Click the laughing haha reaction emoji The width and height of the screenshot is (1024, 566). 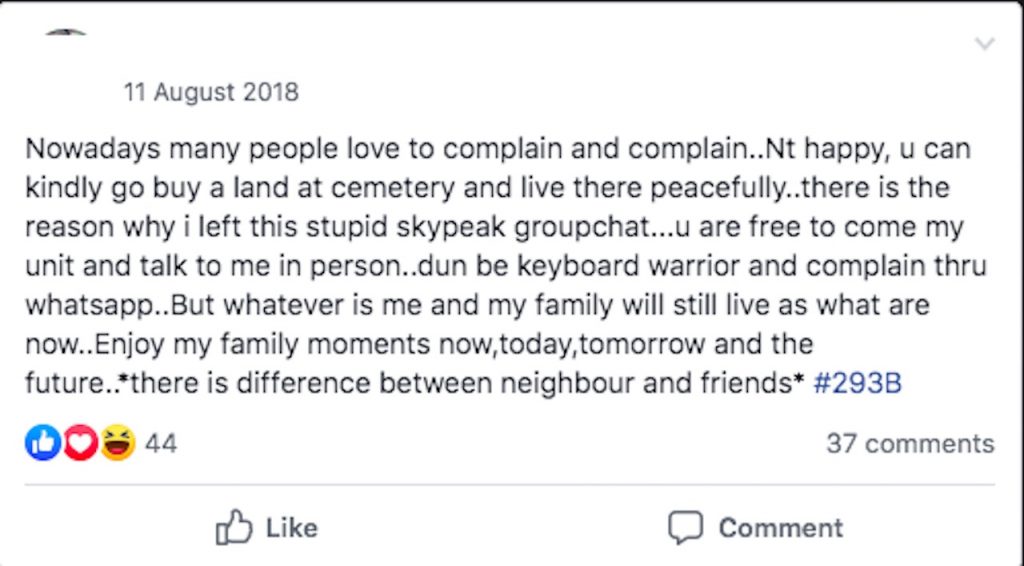click(117, 443)
